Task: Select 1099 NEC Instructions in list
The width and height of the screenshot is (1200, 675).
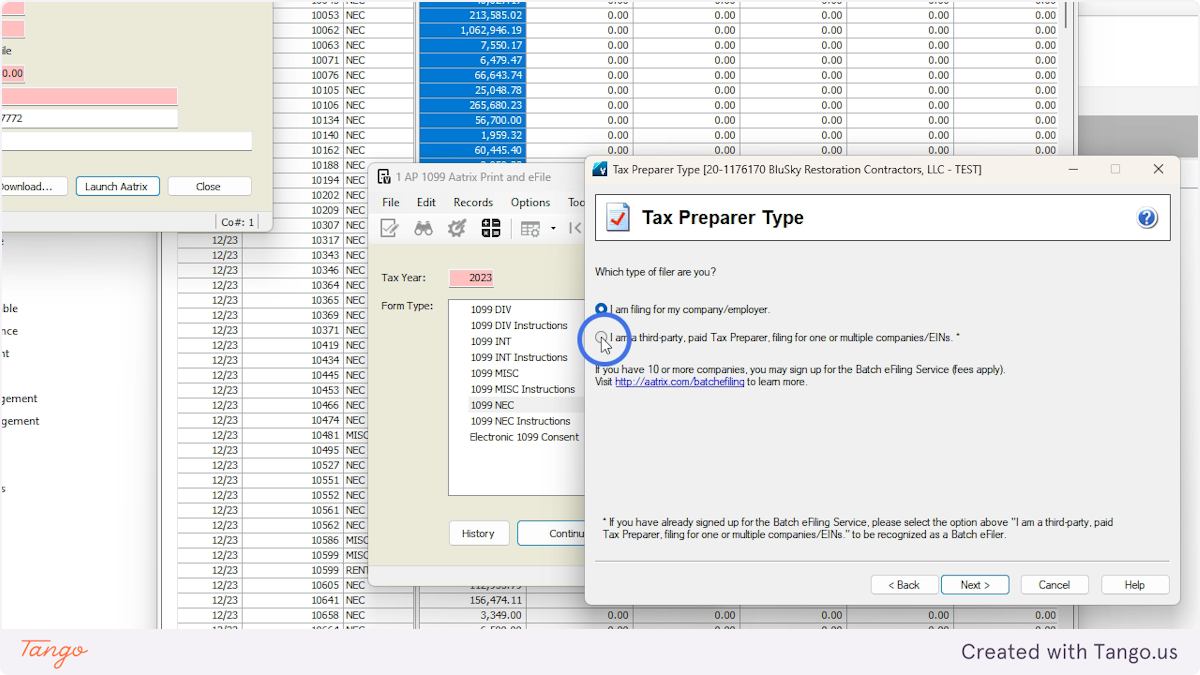Action: pyautogui.click(x=520, y=421)
